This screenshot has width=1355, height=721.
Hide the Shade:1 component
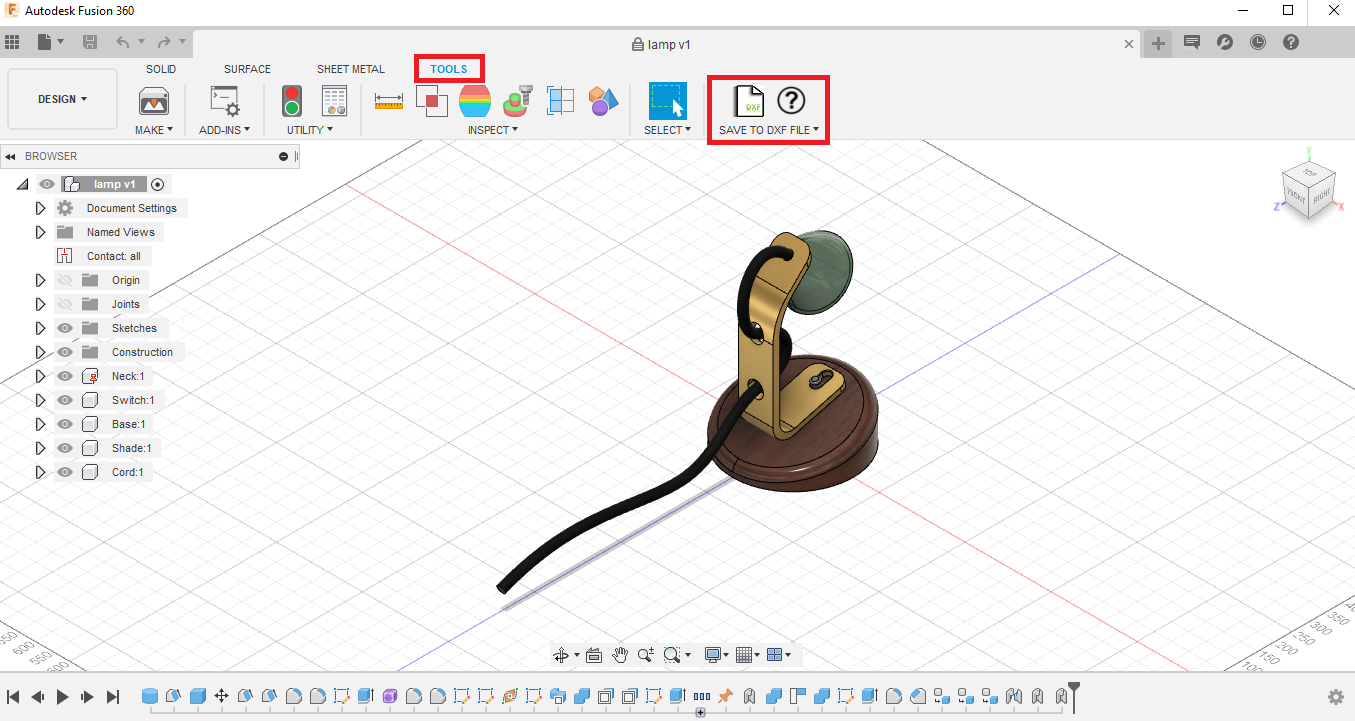click(65, 448)
